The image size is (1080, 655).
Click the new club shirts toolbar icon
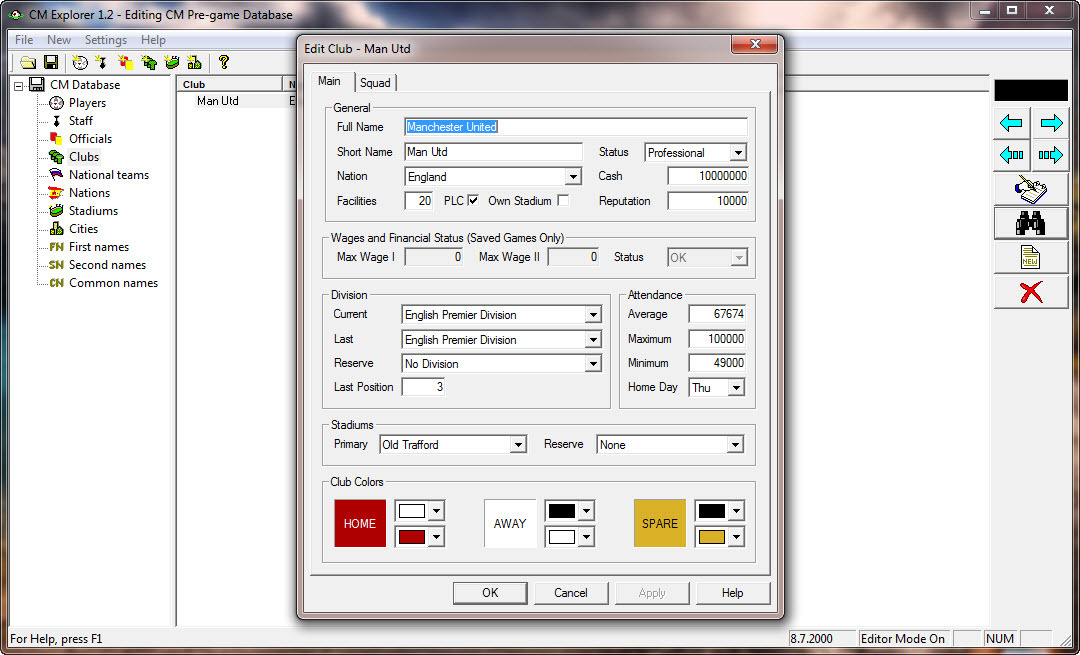click(x=149, y=63)
